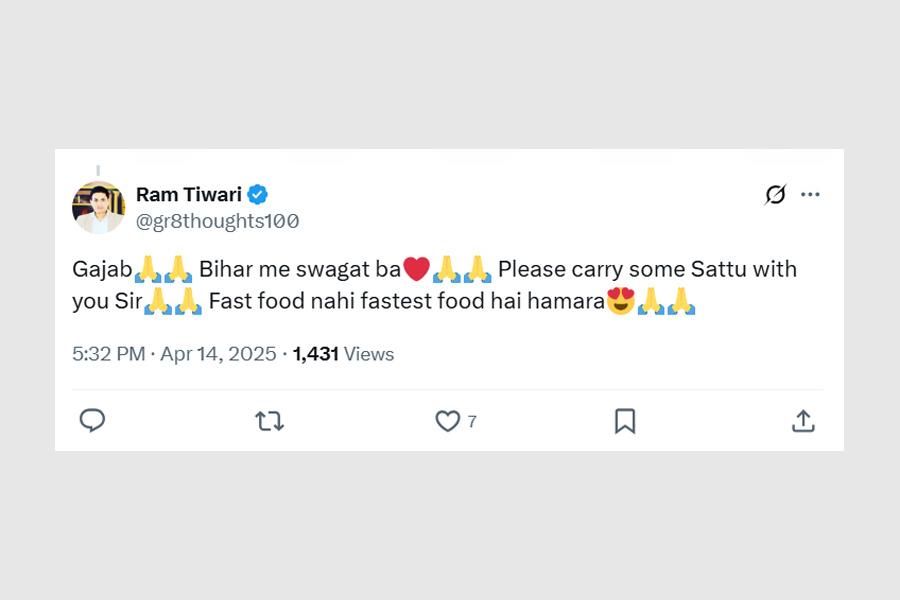
Task: Click the heart-eyes smiley emoji
Action: [x=621, y=301]
